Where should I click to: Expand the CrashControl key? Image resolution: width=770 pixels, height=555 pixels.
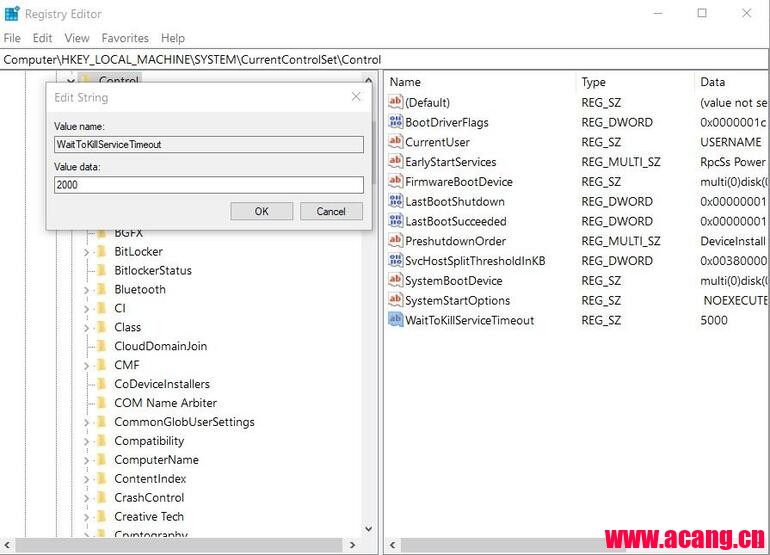86,499
